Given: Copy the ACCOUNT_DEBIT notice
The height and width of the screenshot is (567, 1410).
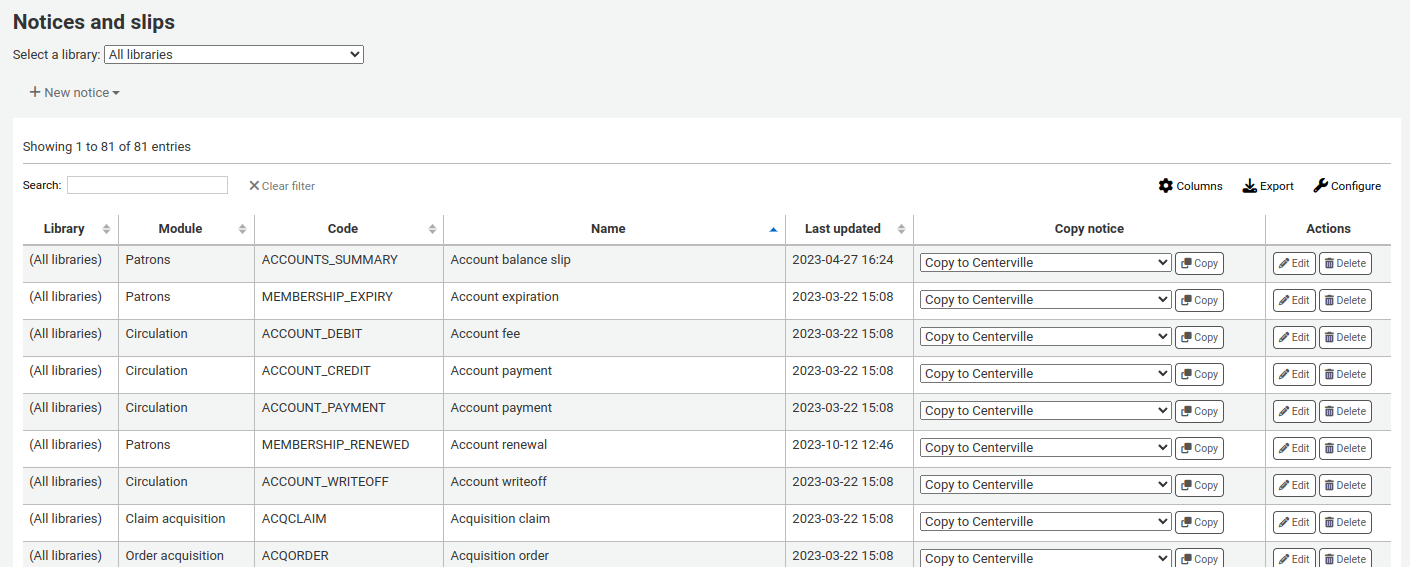Looking at the screenshot, I should (1199, 338).
